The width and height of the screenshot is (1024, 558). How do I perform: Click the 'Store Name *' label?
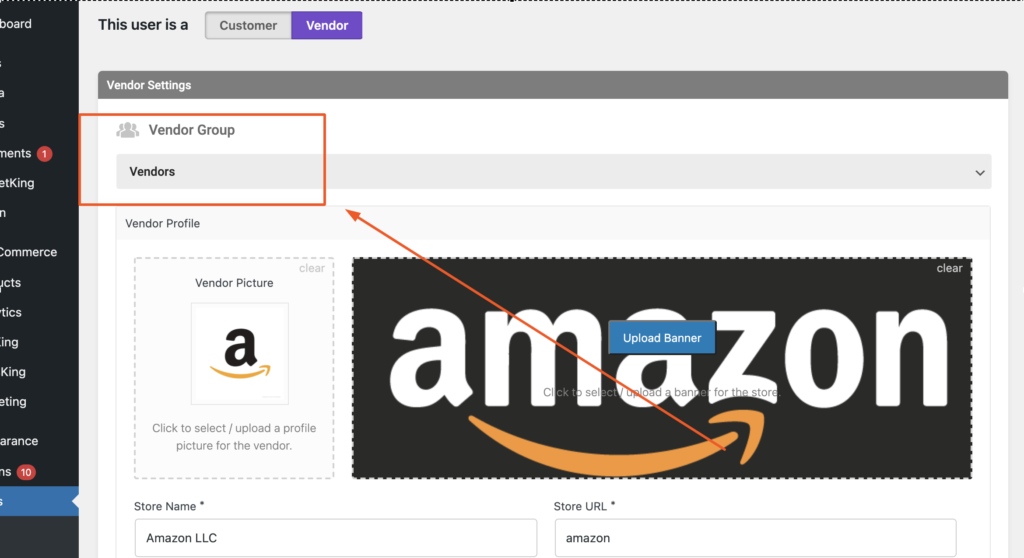(169, 506)
